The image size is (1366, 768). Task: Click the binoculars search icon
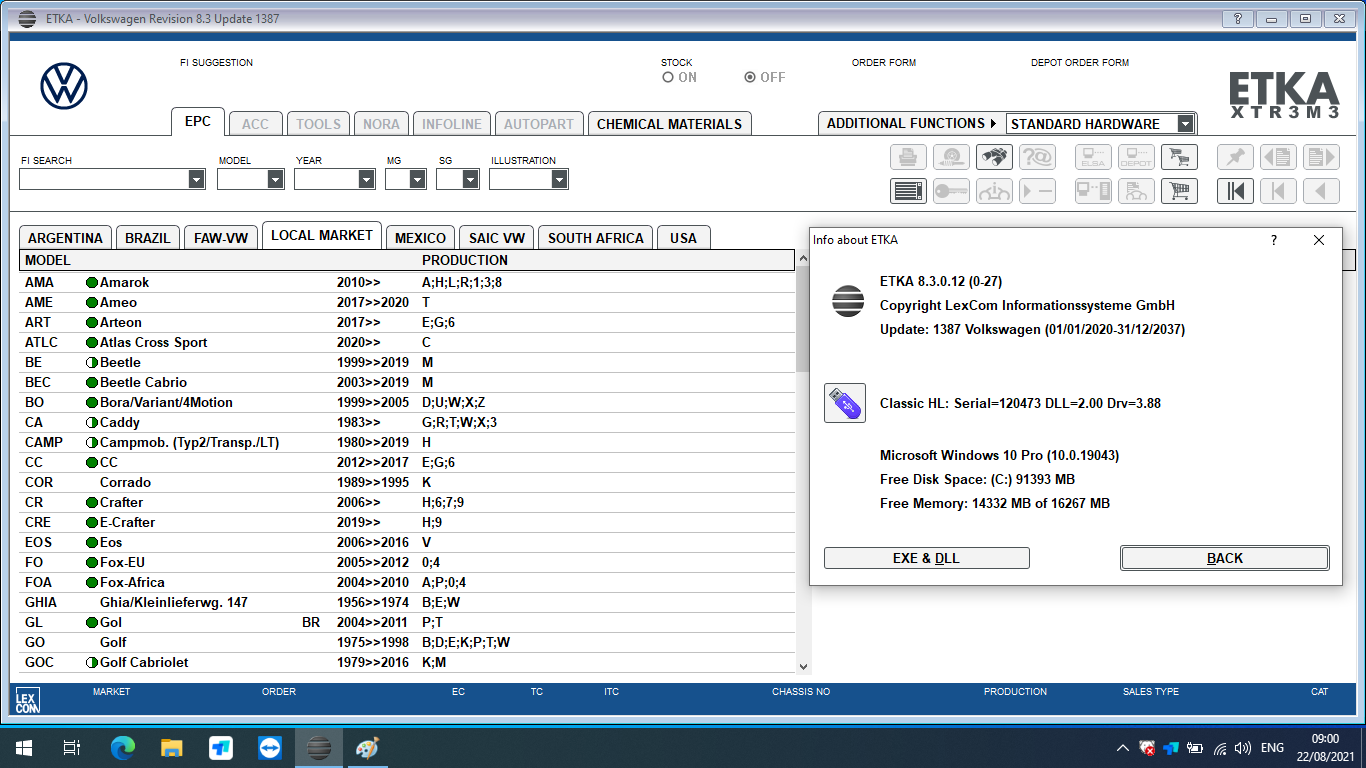point(994,157)
